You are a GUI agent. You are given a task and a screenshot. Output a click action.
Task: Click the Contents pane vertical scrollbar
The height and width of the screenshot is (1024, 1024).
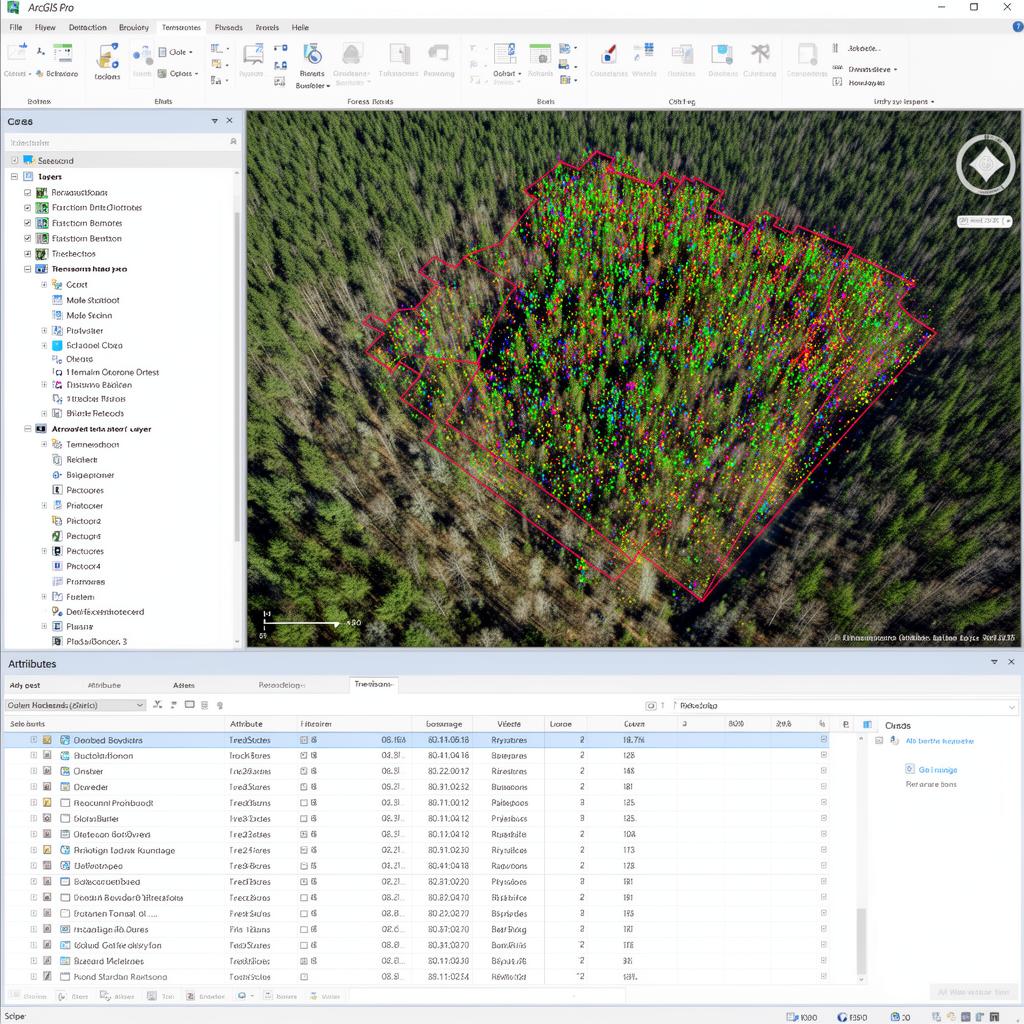click(x=236, y=376)
